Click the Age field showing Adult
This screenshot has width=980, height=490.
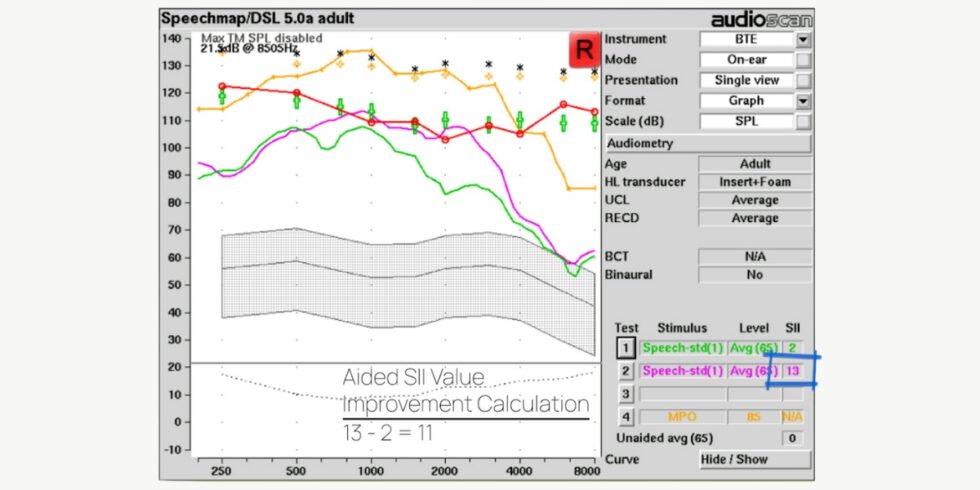pyautogui.click(x=754, y=164)
